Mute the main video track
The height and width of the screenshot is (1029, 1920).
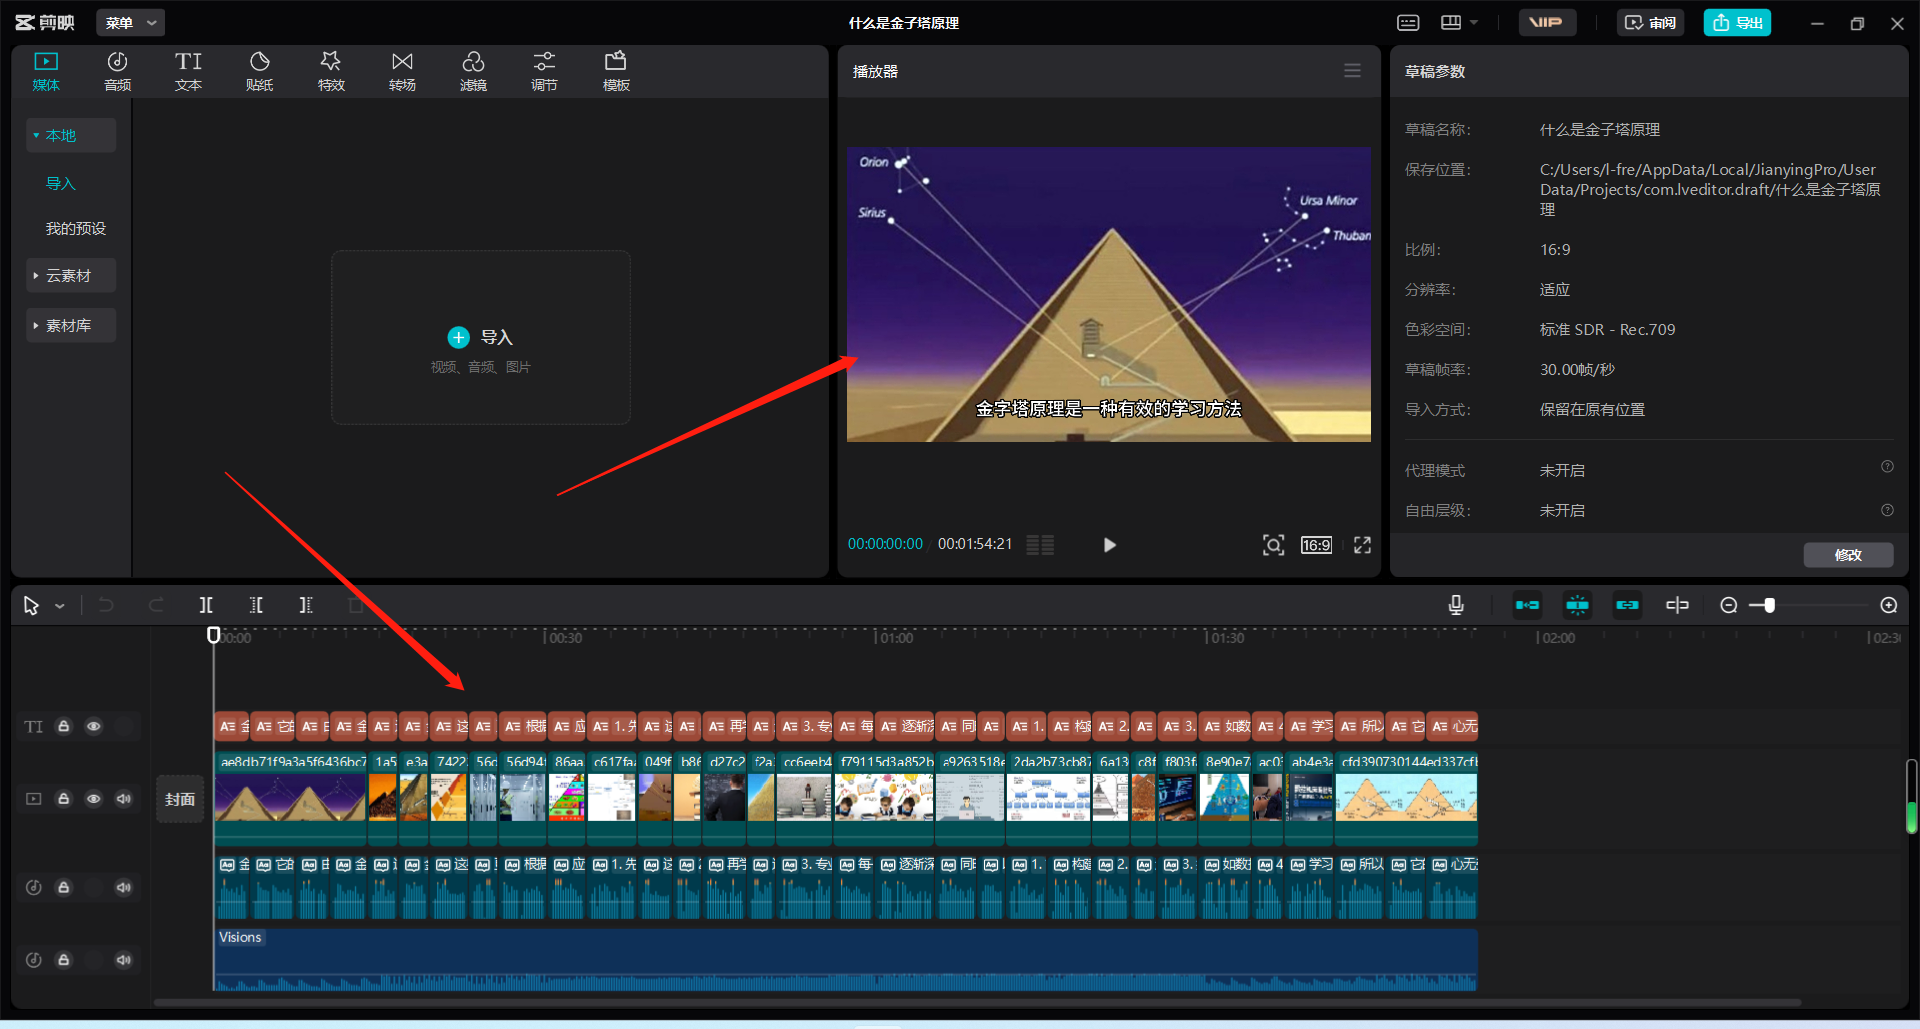123,799
